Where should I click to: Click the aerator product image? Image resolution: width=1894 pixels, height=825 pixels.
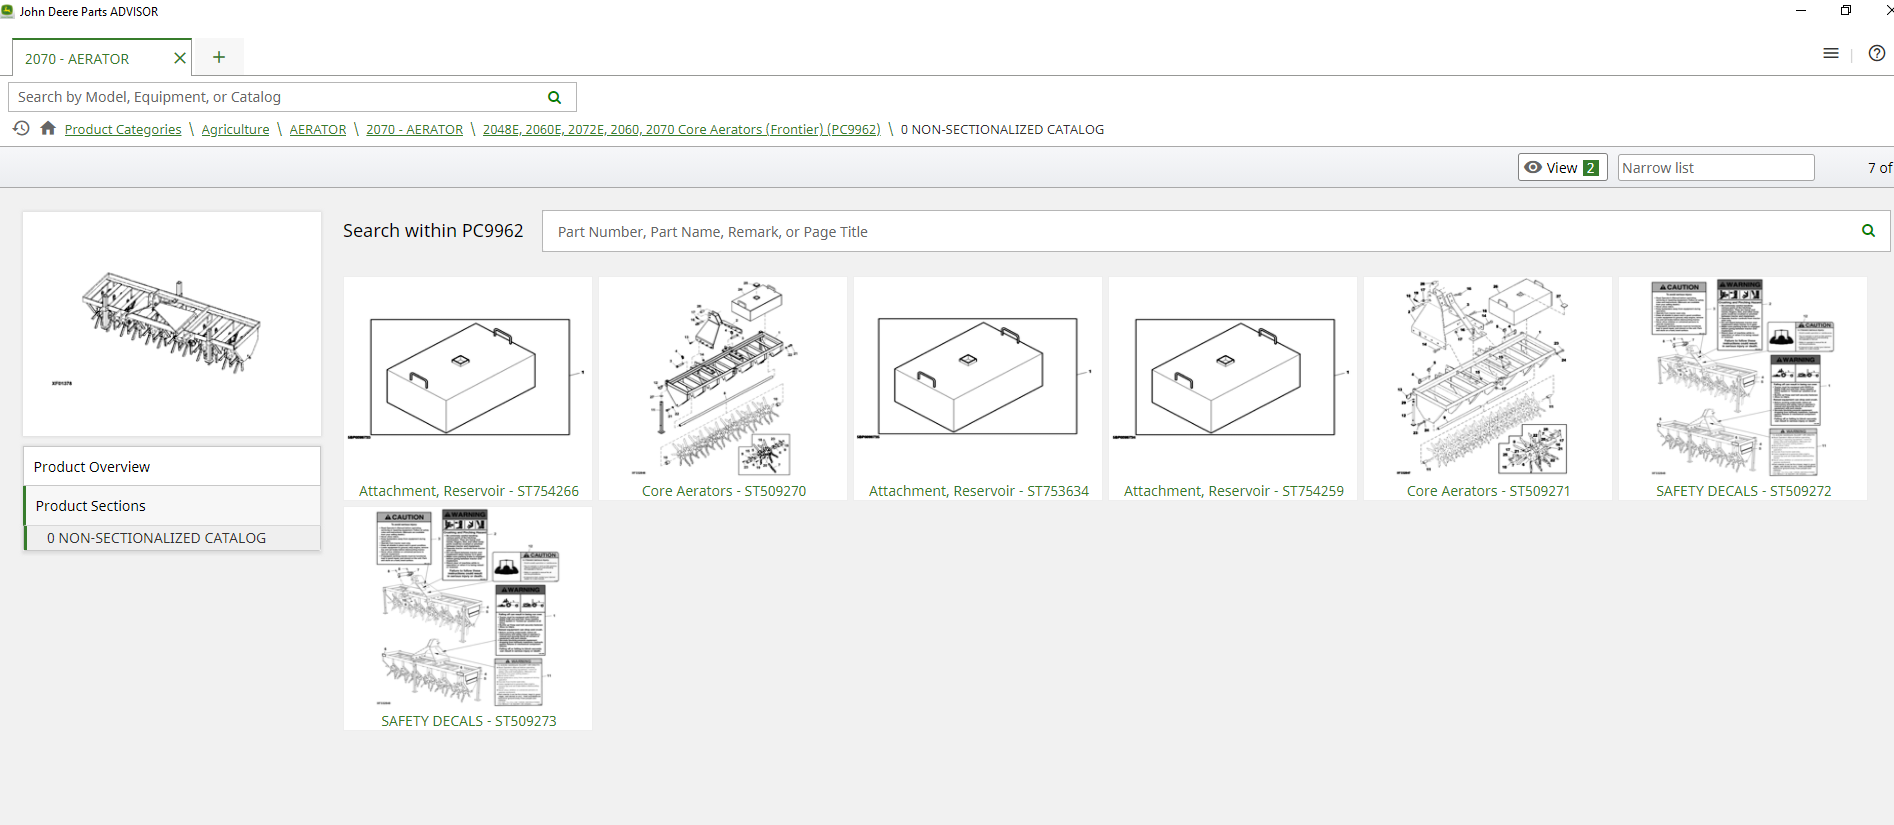coord(172,324)
